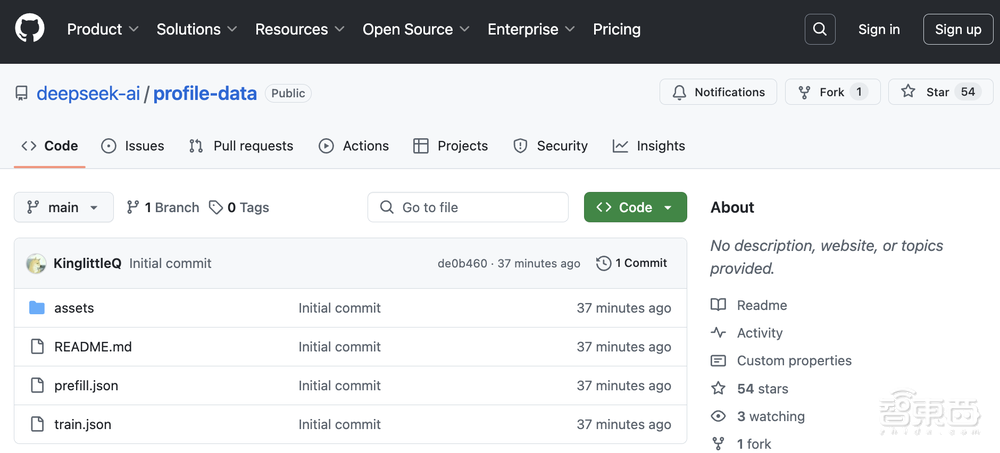This screenshot has height=453, width=1000.
Task: Expand the Product menu
Action: 102,29
